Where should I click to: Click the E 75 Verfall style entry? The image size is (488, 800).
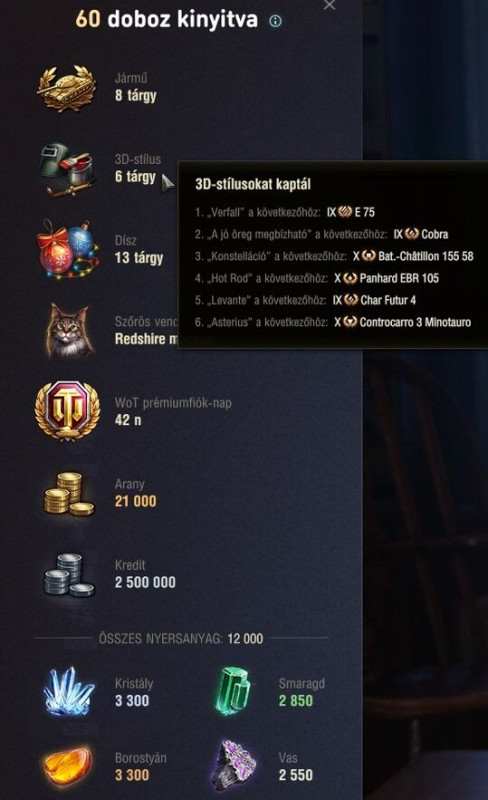coord(285,212)
